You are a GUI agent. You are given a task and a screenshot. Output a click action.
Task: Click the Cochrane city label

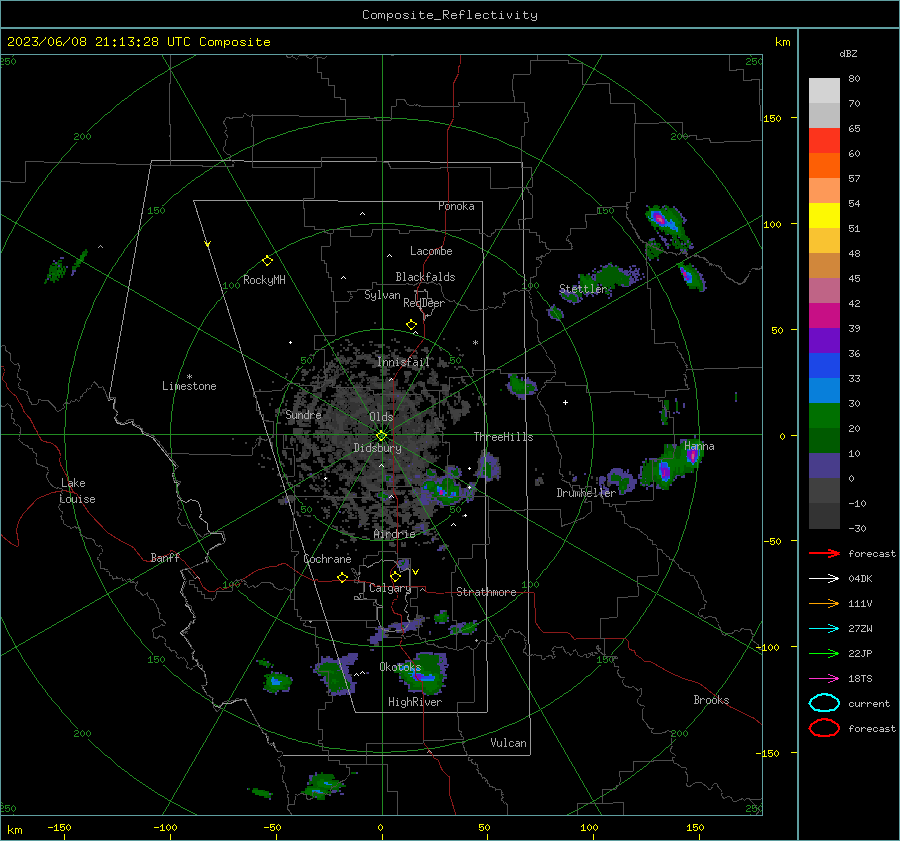click(327, 559)
